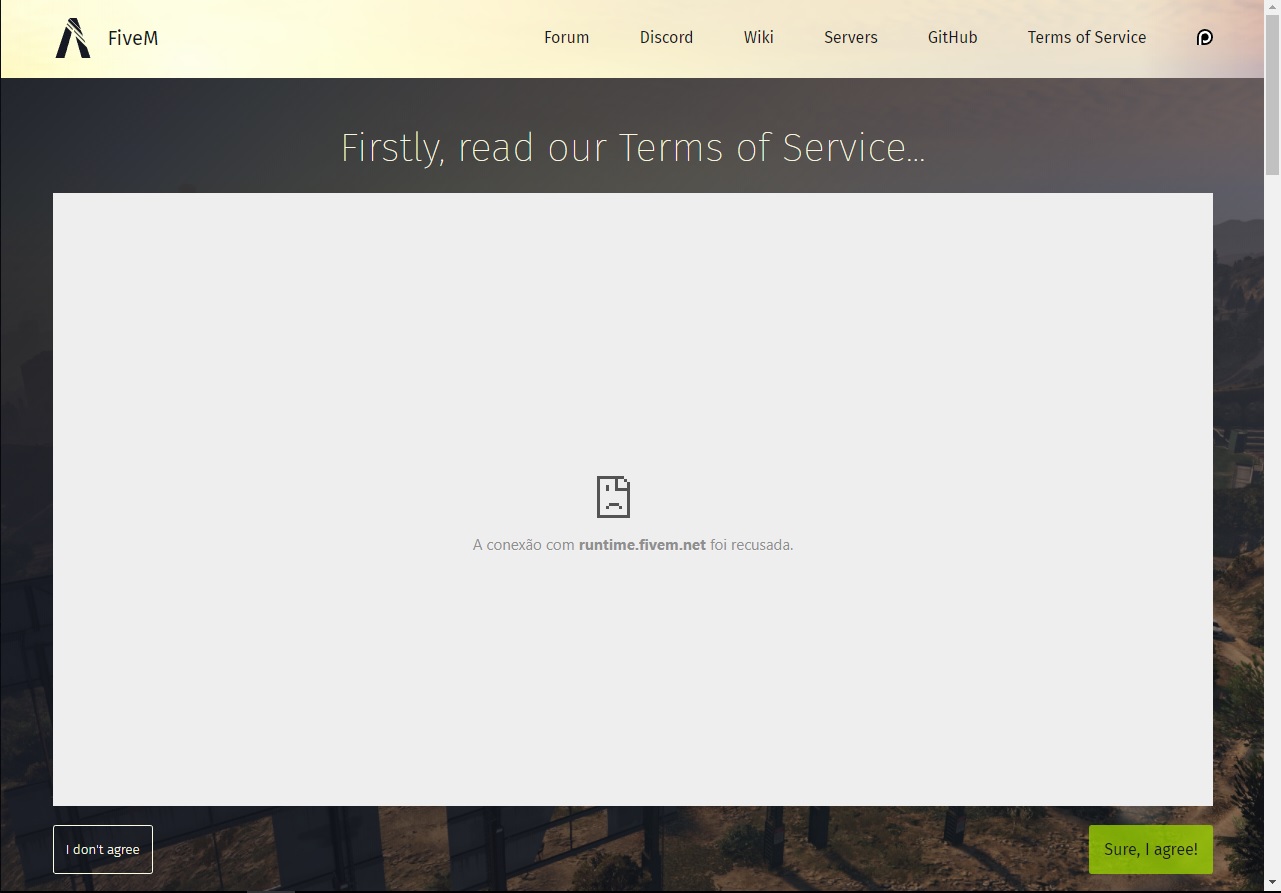
Task: Open the Discord menu item
Action: click(666, 37)
